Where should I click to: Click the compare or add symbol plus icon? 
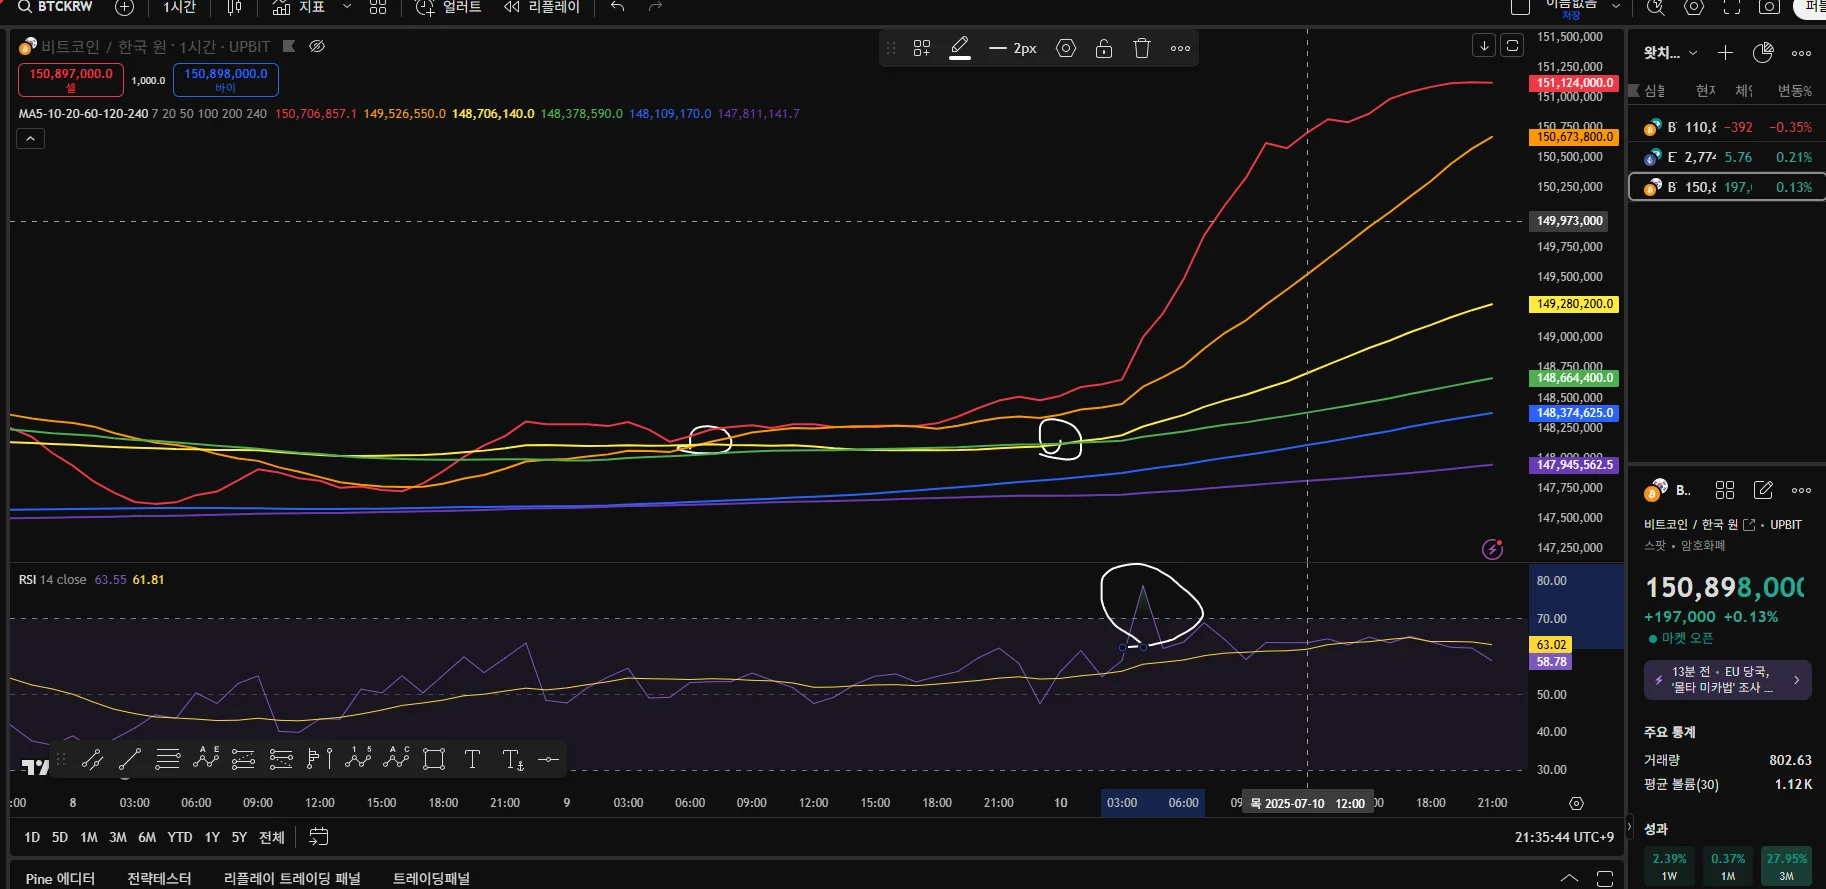(x=124, y=7)
